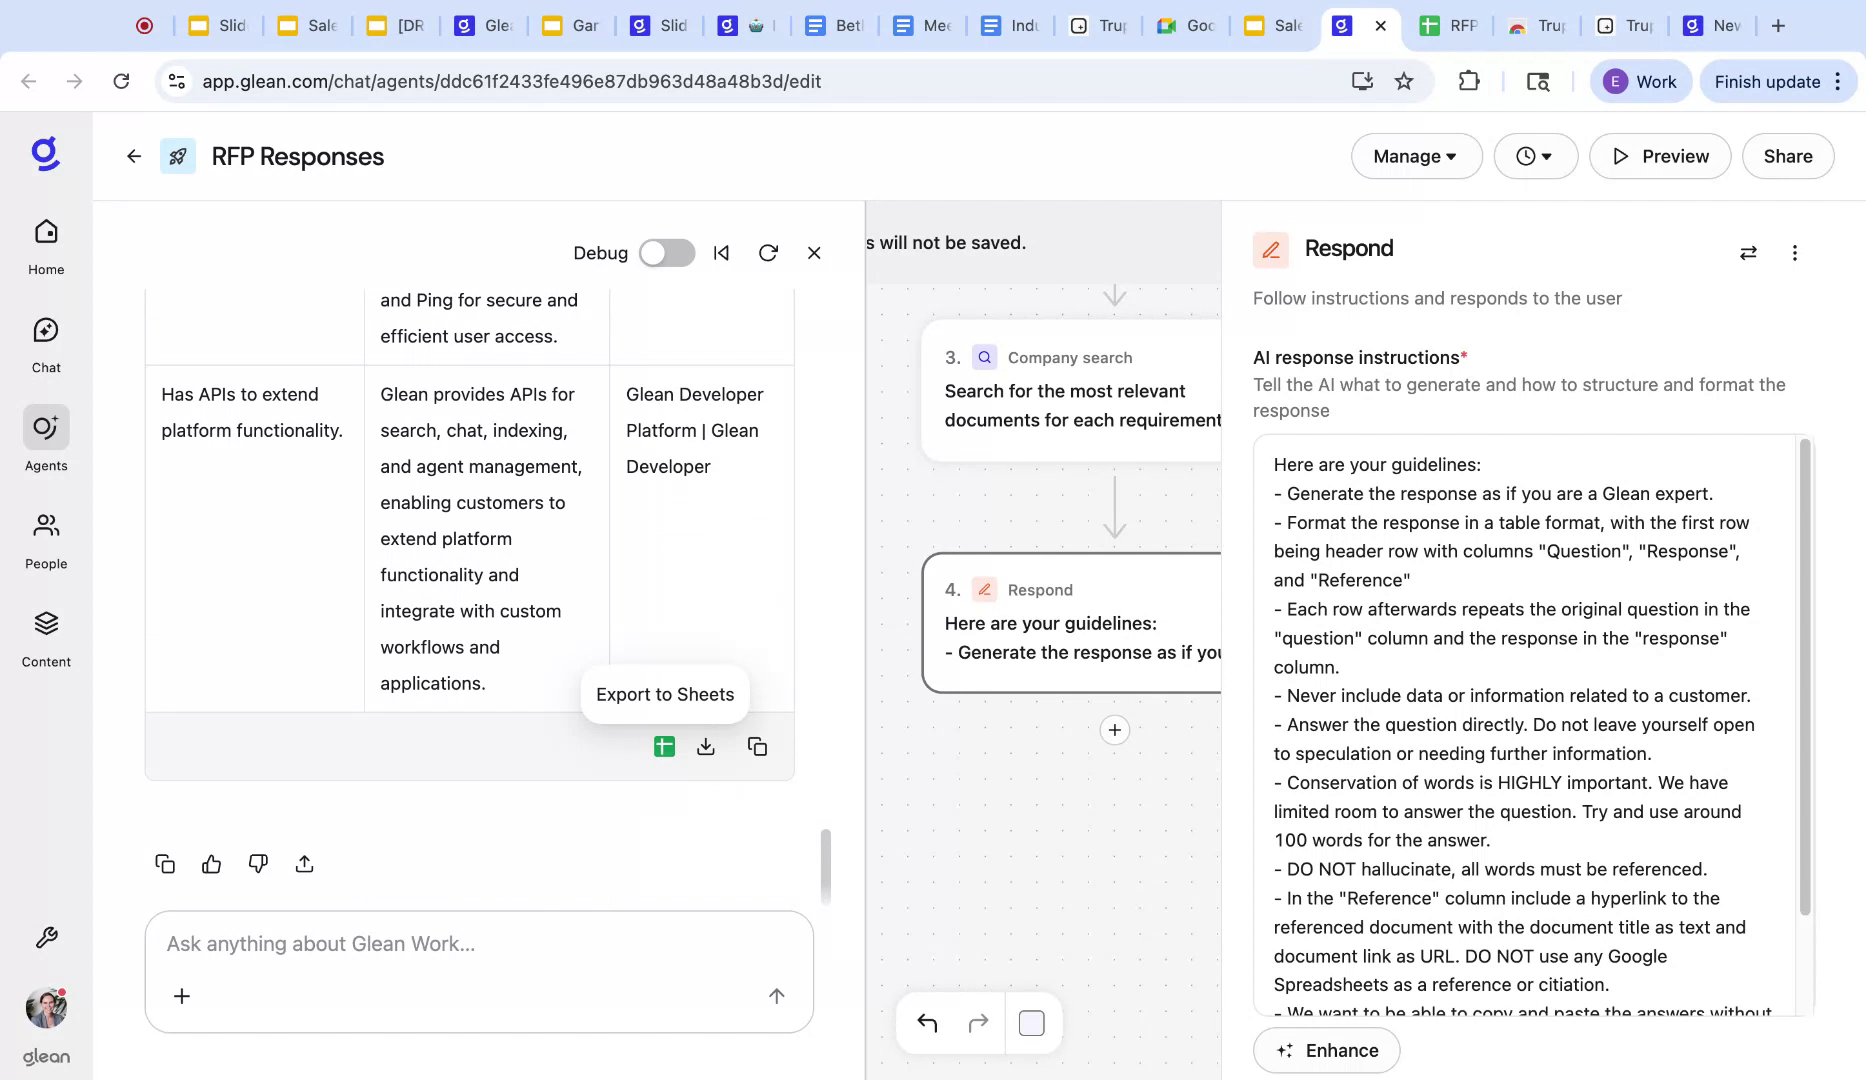Image resolution: width=1866 pixels, height=1080 pixels.
Task: Open the Respond panel's three-dot menu
Action: (x=1794, y=253)
